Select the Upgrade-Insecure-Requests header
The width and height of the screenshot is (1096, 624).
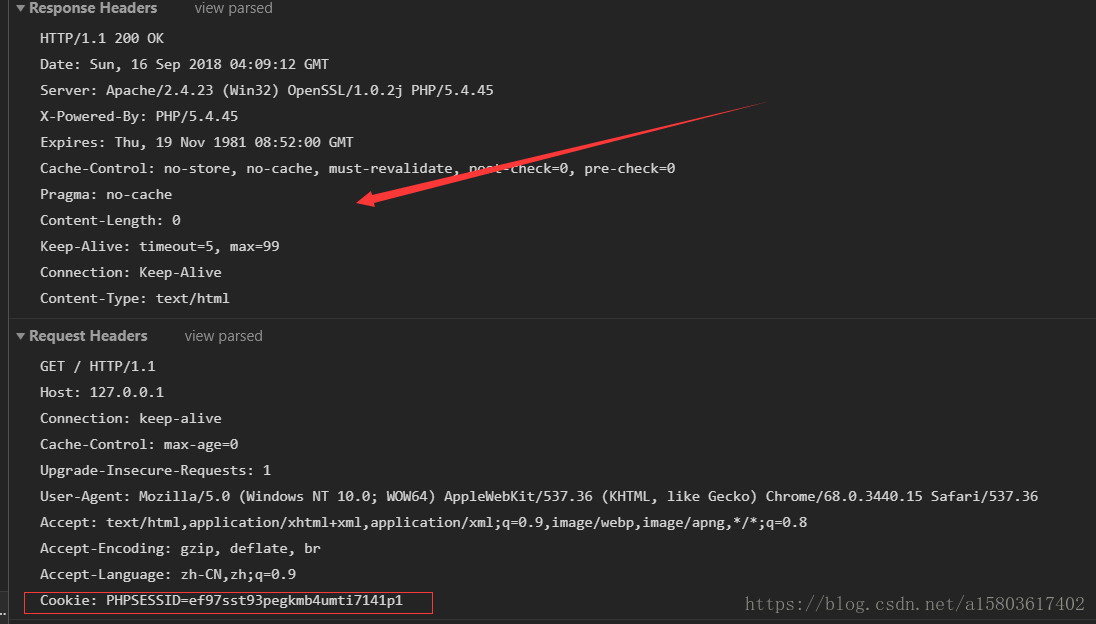pos(154,470)
